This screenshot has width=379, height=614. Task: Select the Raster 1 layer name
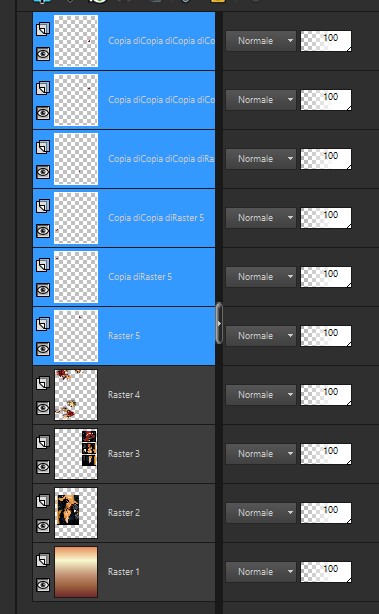click(124, 572)
